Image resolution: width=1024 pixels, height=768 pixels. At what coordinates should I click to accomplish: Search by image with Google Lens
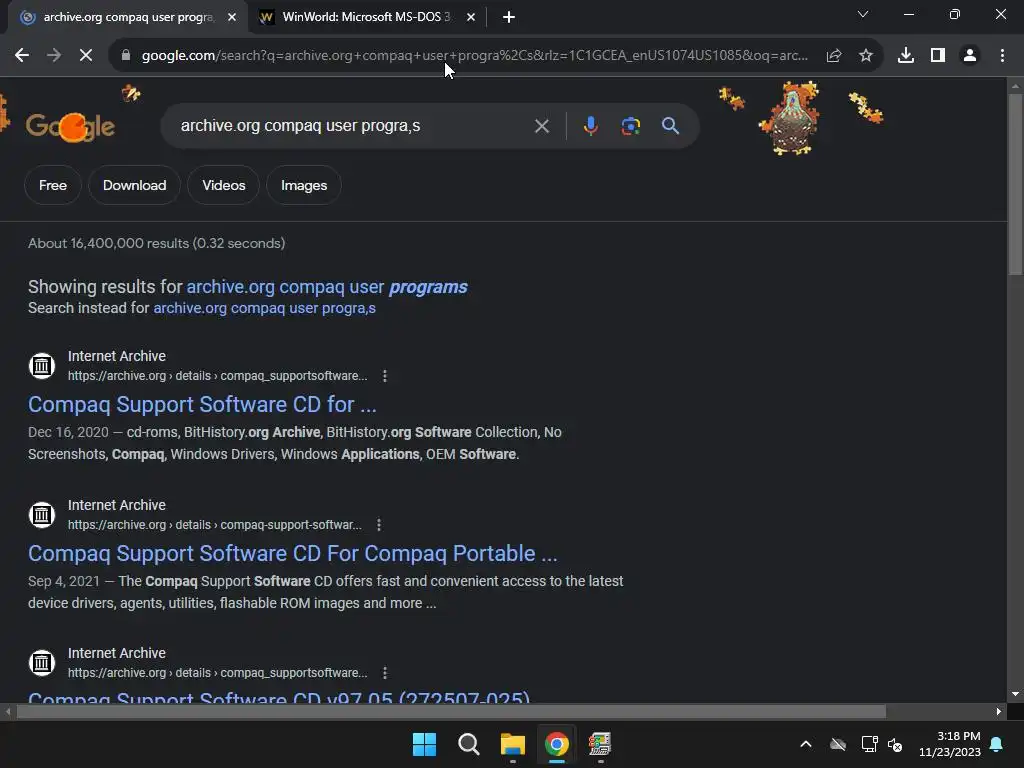[631, 126]
